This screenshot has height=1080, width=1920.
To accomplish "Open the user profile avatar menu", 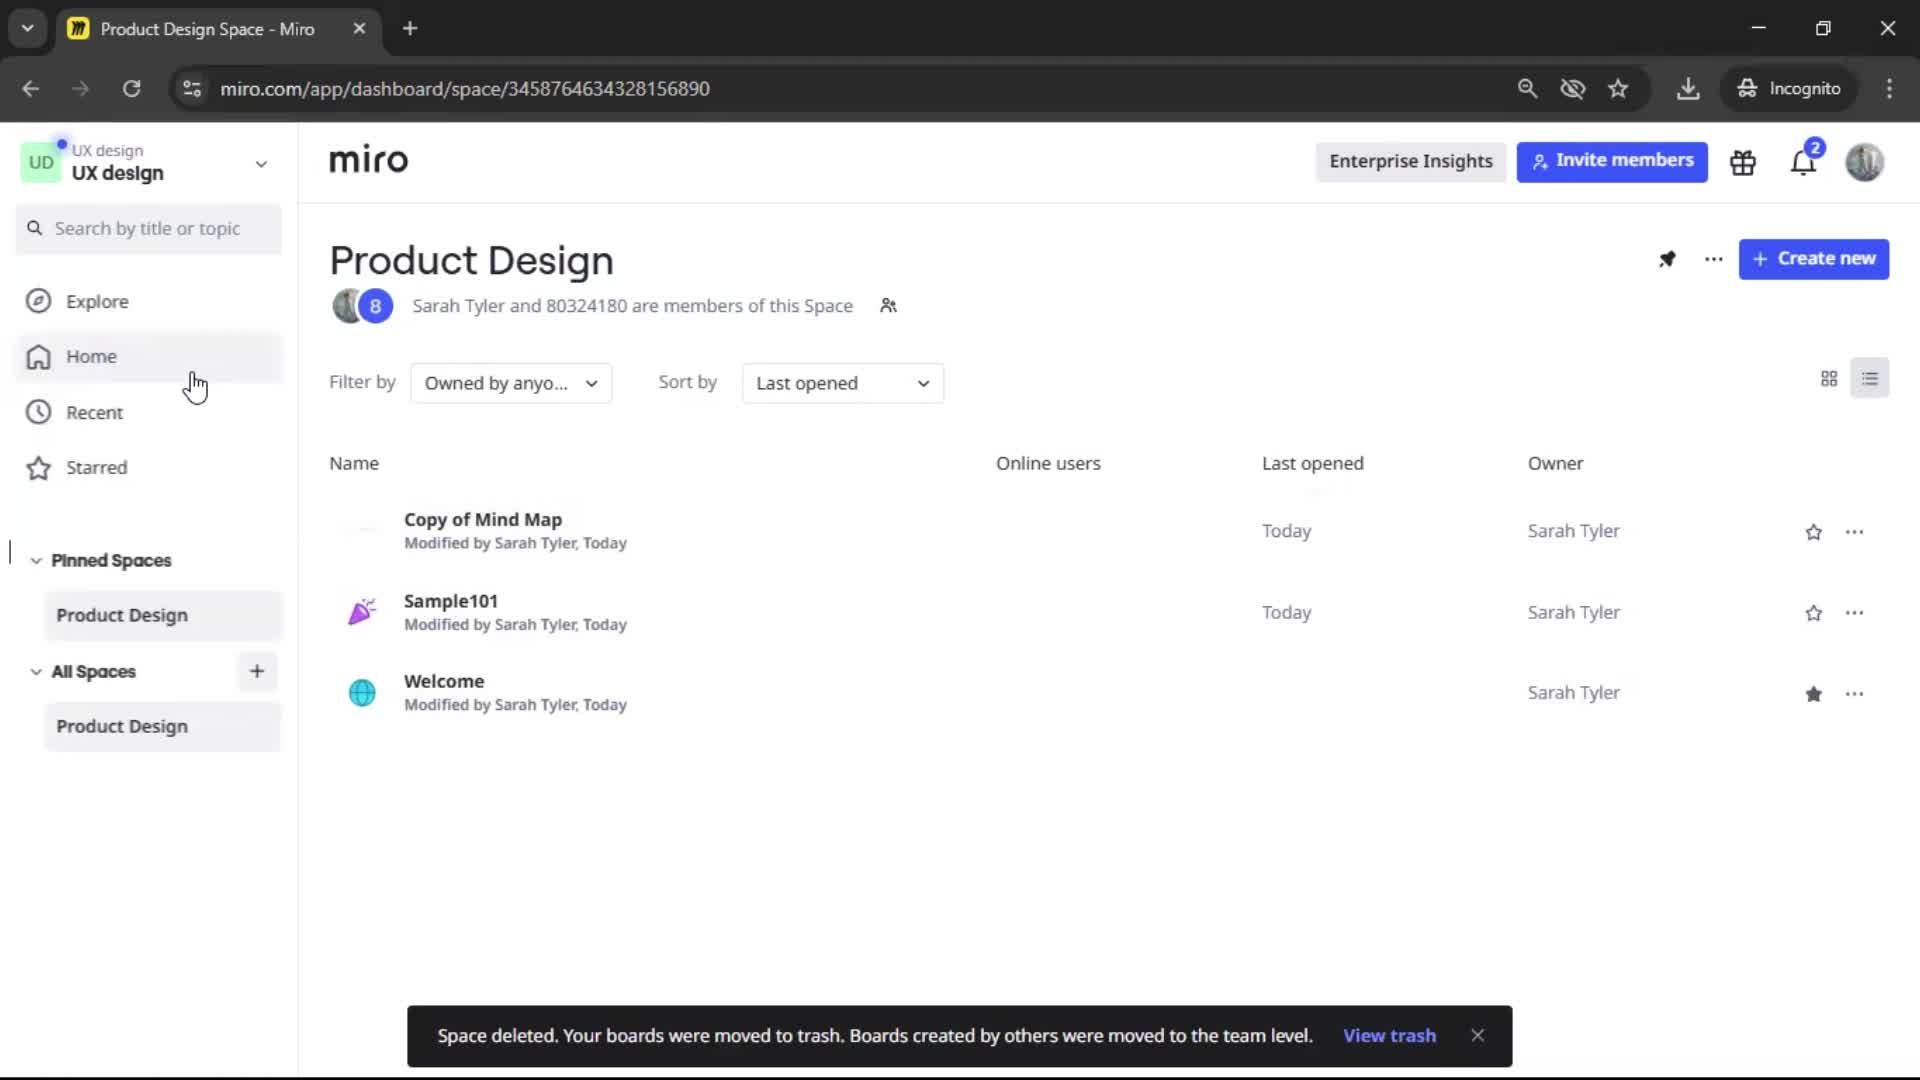I will [x=1864, y=162].
